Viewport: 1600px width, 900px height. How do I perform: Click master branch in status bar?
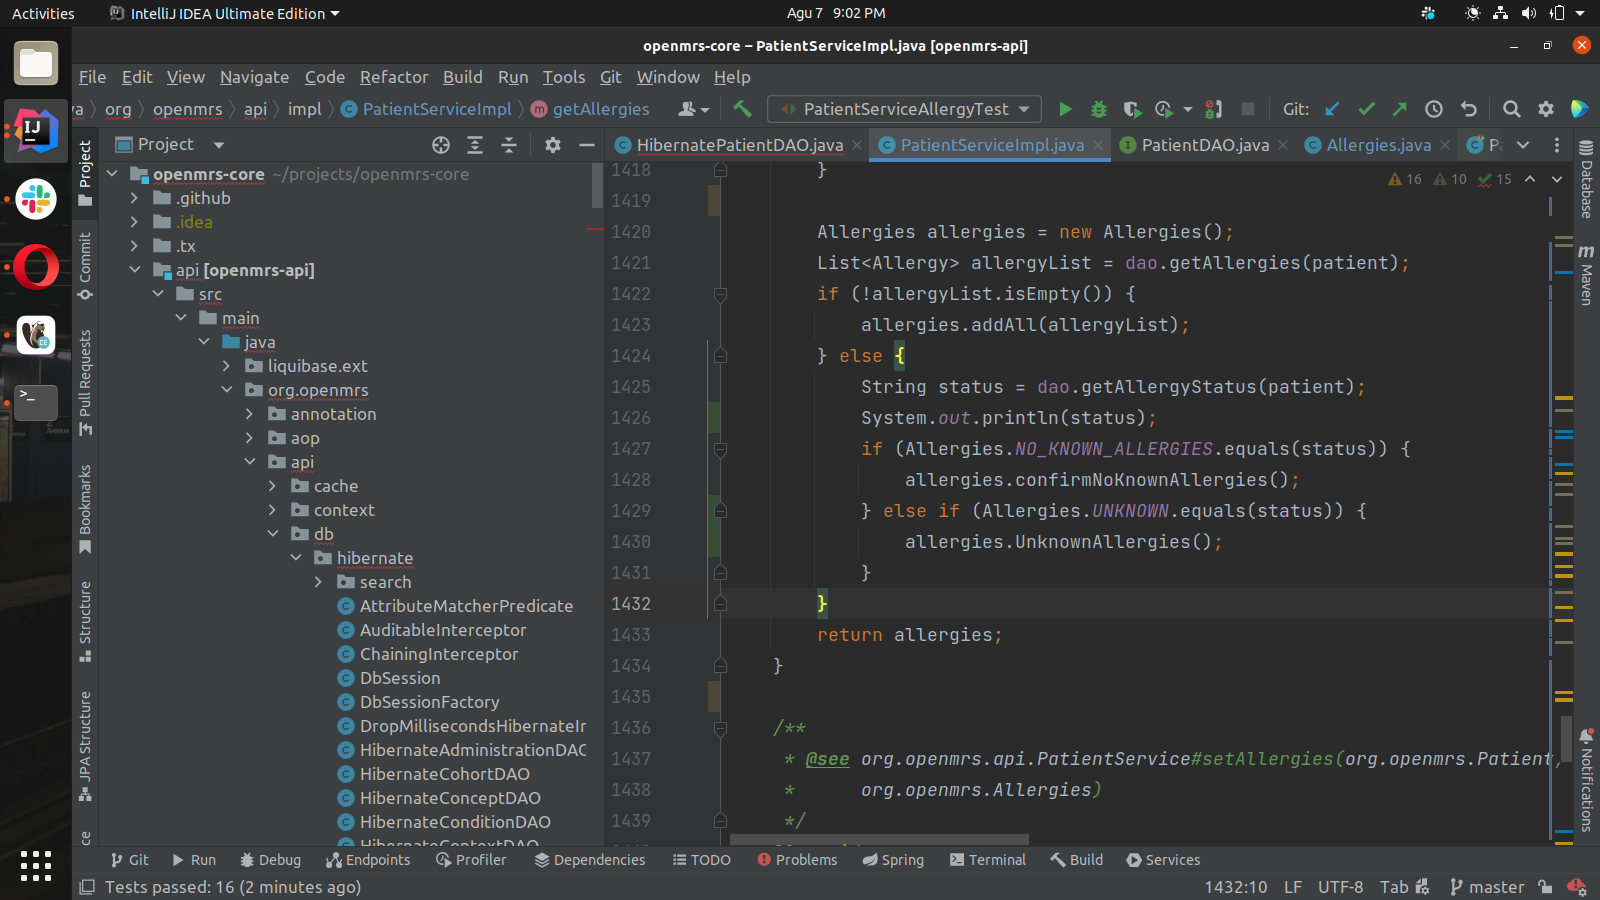[x=1487, y=887]
